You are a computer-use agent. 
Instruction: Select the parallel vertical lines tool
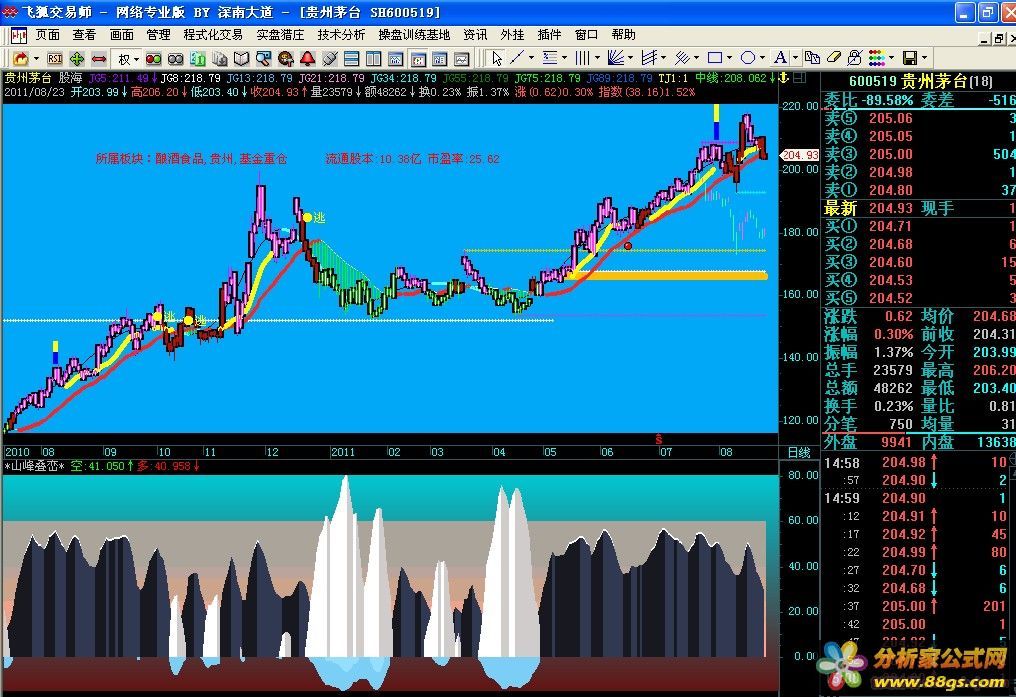coord(582,58)
